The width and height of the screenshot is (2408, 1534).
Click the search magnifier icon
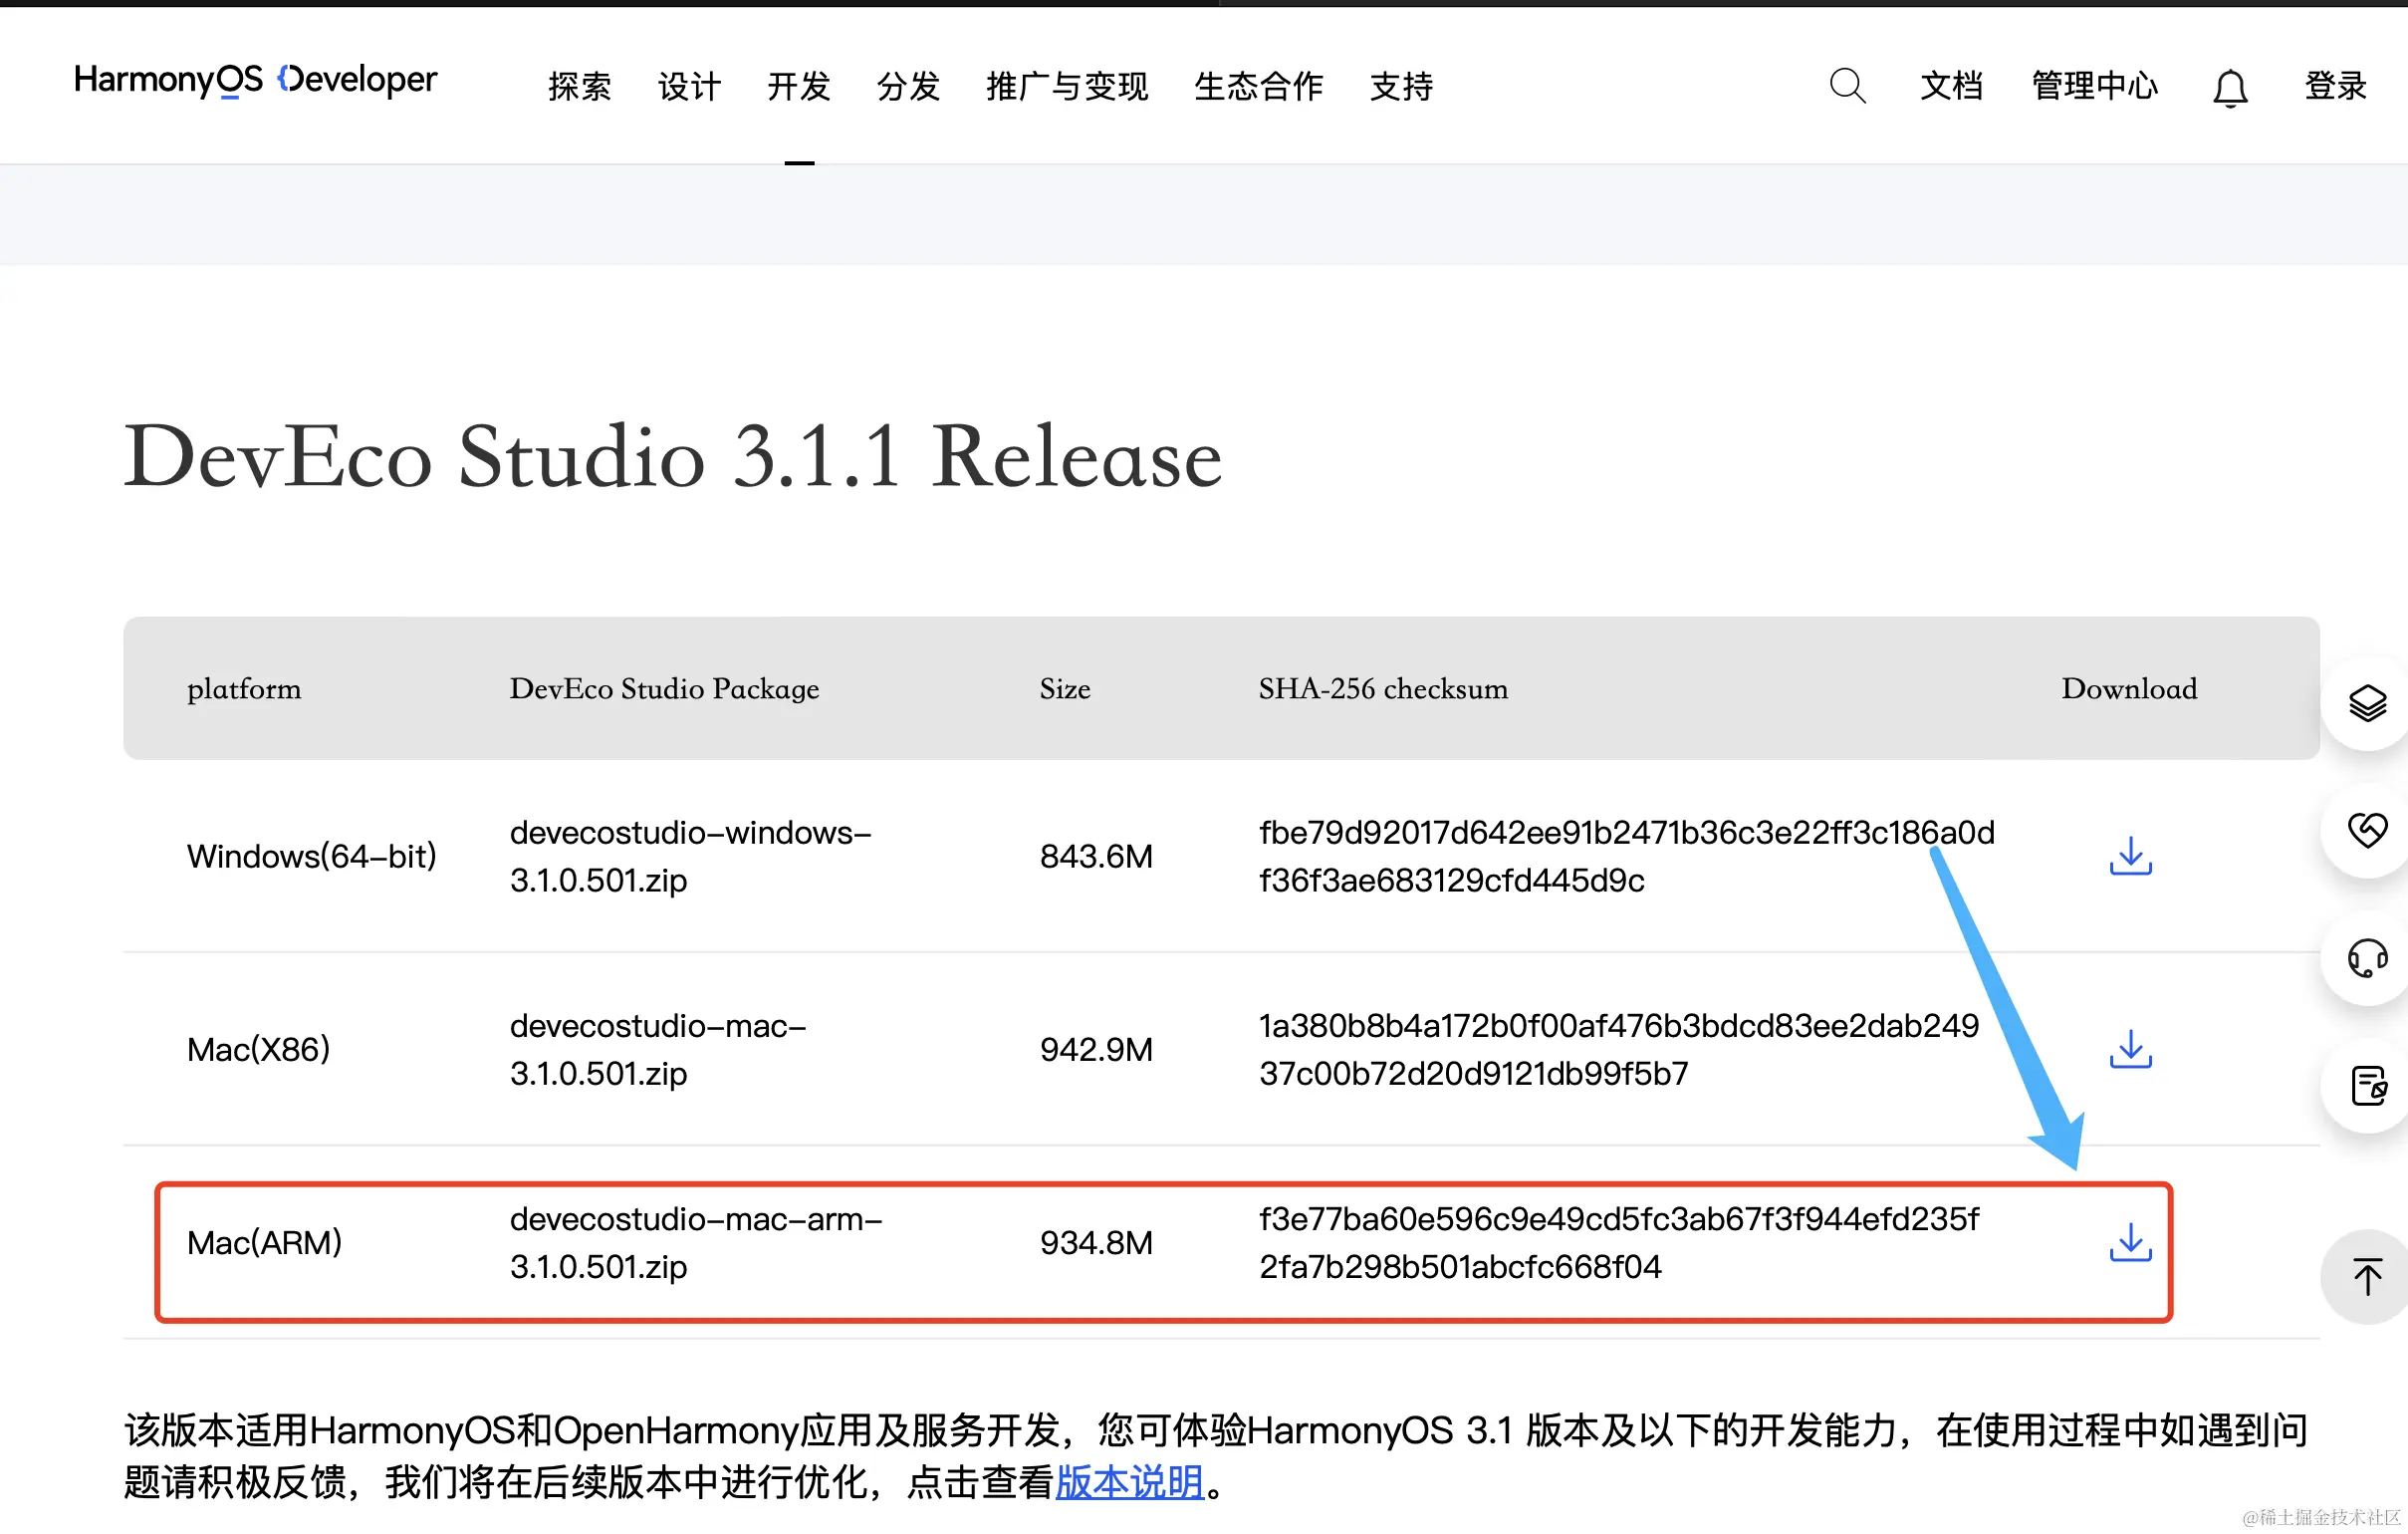(x=1846, y=86)
